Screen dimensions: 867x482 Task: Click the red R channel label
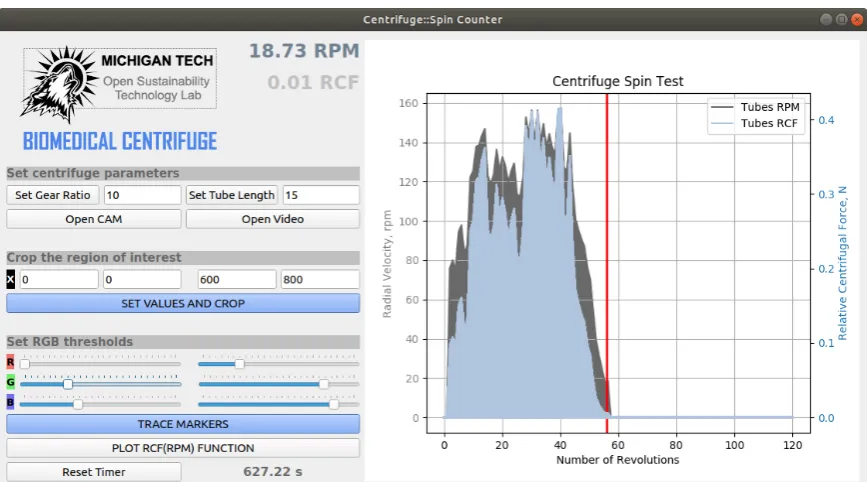(x=11, y=362)
